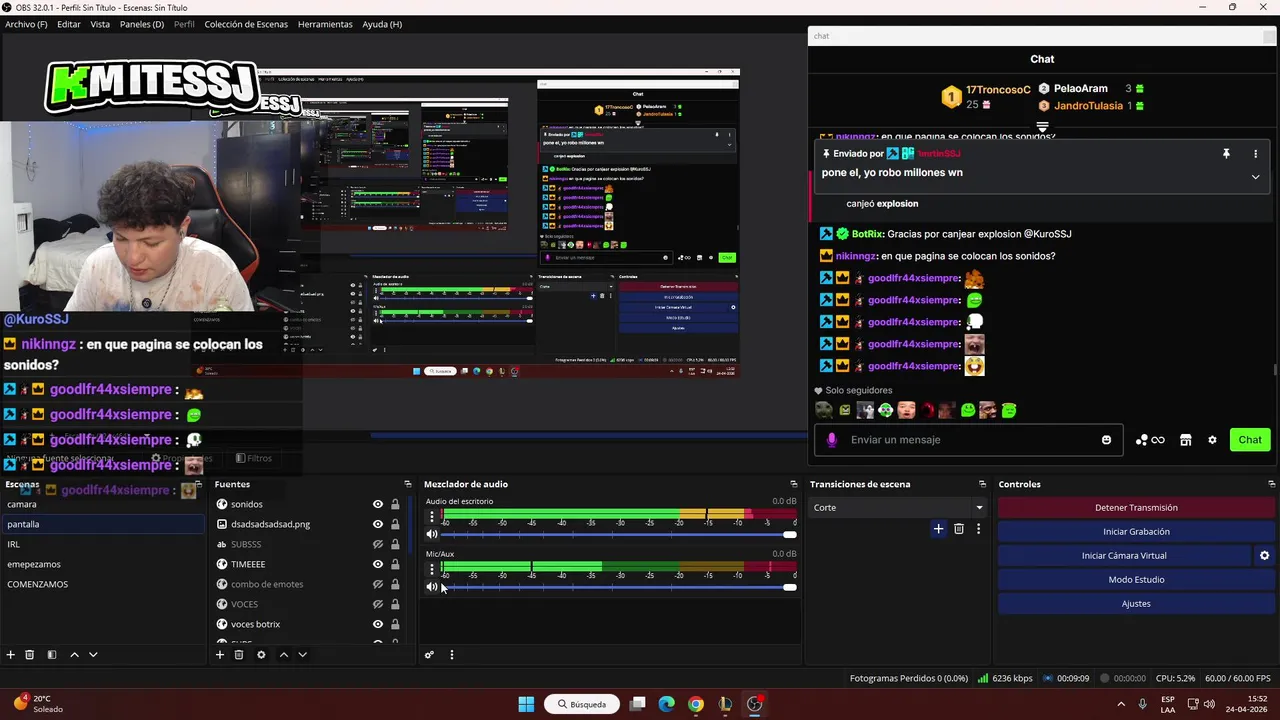Image resolution: width=1280 pixels, height=720 pixels.
Task: Open Ayuda (H) menu
Action: [x=382, y=24]
